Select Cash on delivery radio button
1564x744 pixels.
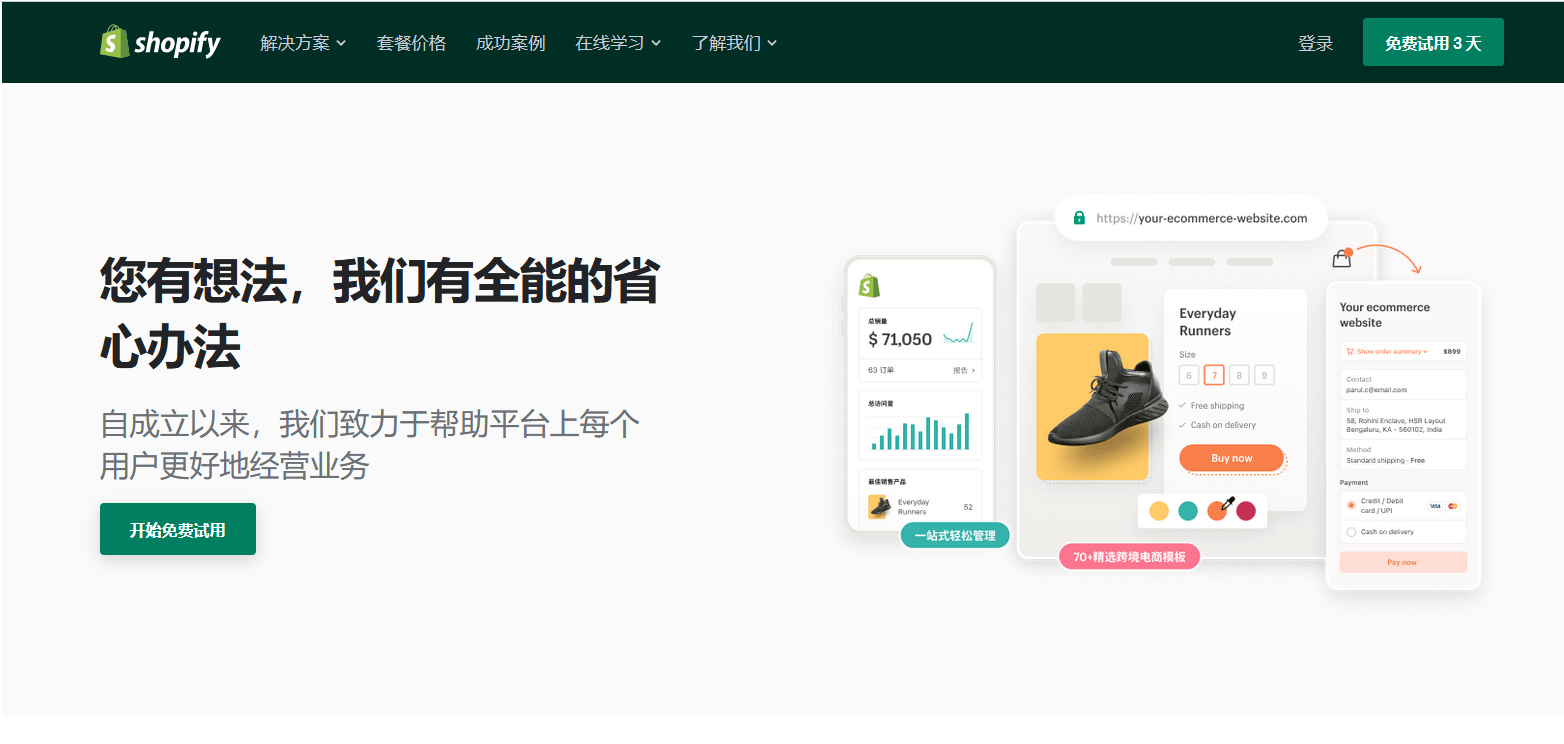coord(1351,532)
